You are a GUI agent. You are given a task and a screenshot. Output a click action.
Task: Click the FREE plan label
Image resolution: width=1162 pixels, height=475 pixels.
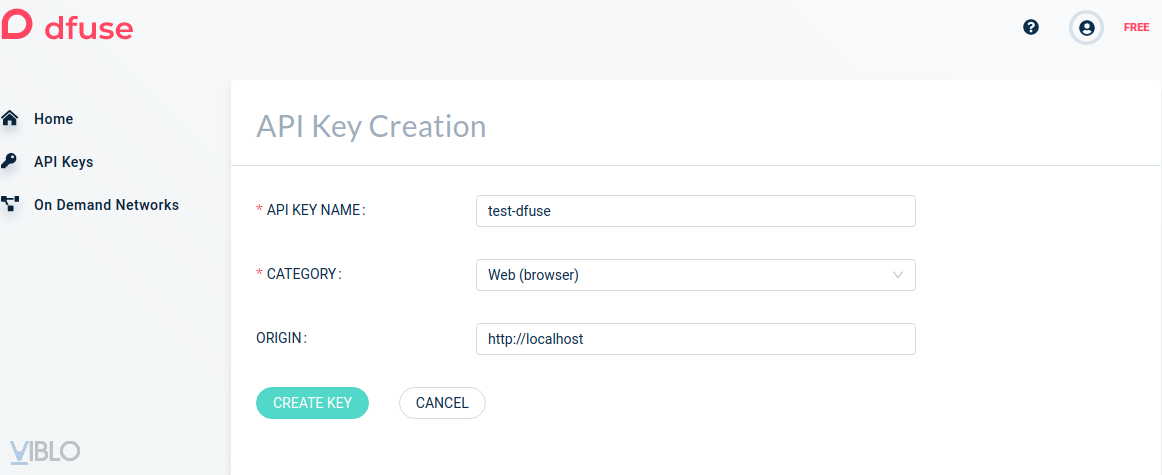[1136, 28]
